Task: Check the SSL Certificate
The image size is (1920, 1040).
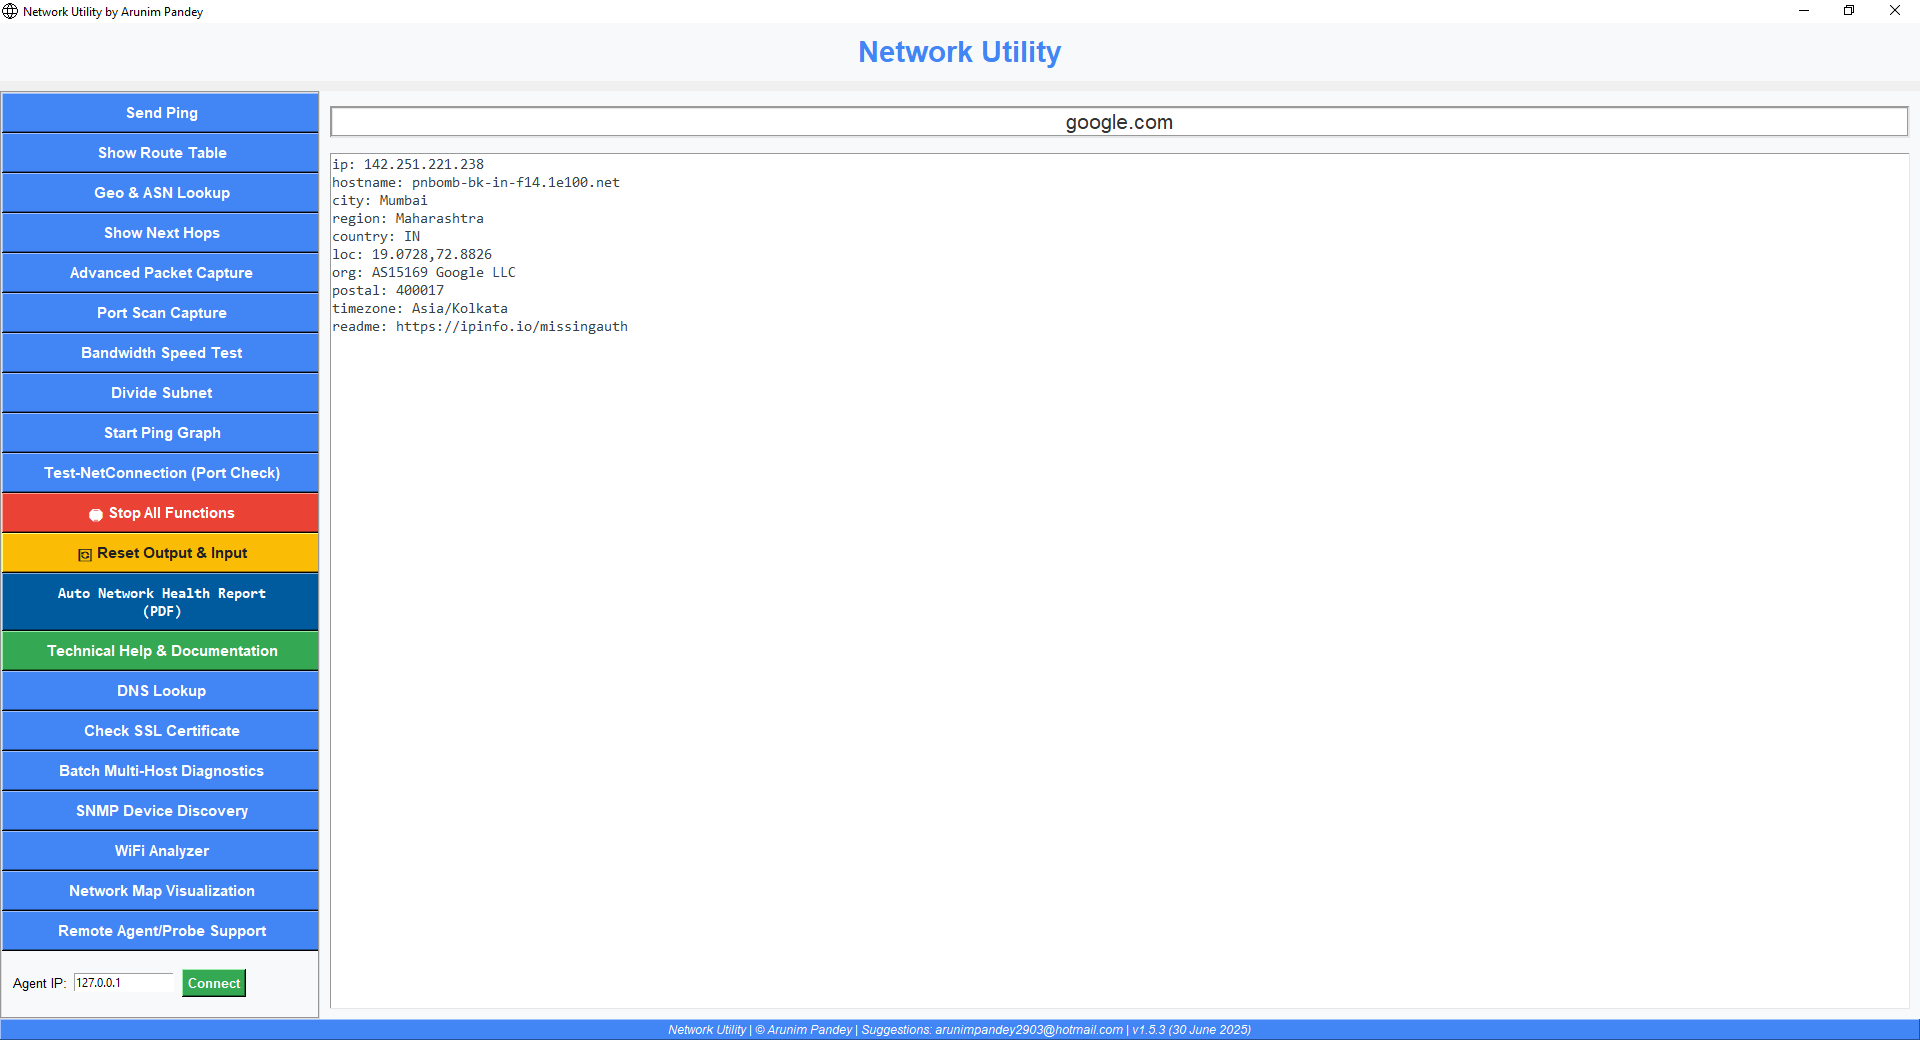Action: pos(160,730)
